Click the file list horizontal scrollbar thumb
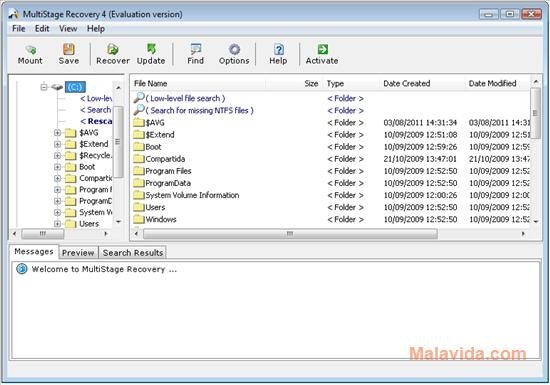550x385 pixels. click(x=290, y=234)
